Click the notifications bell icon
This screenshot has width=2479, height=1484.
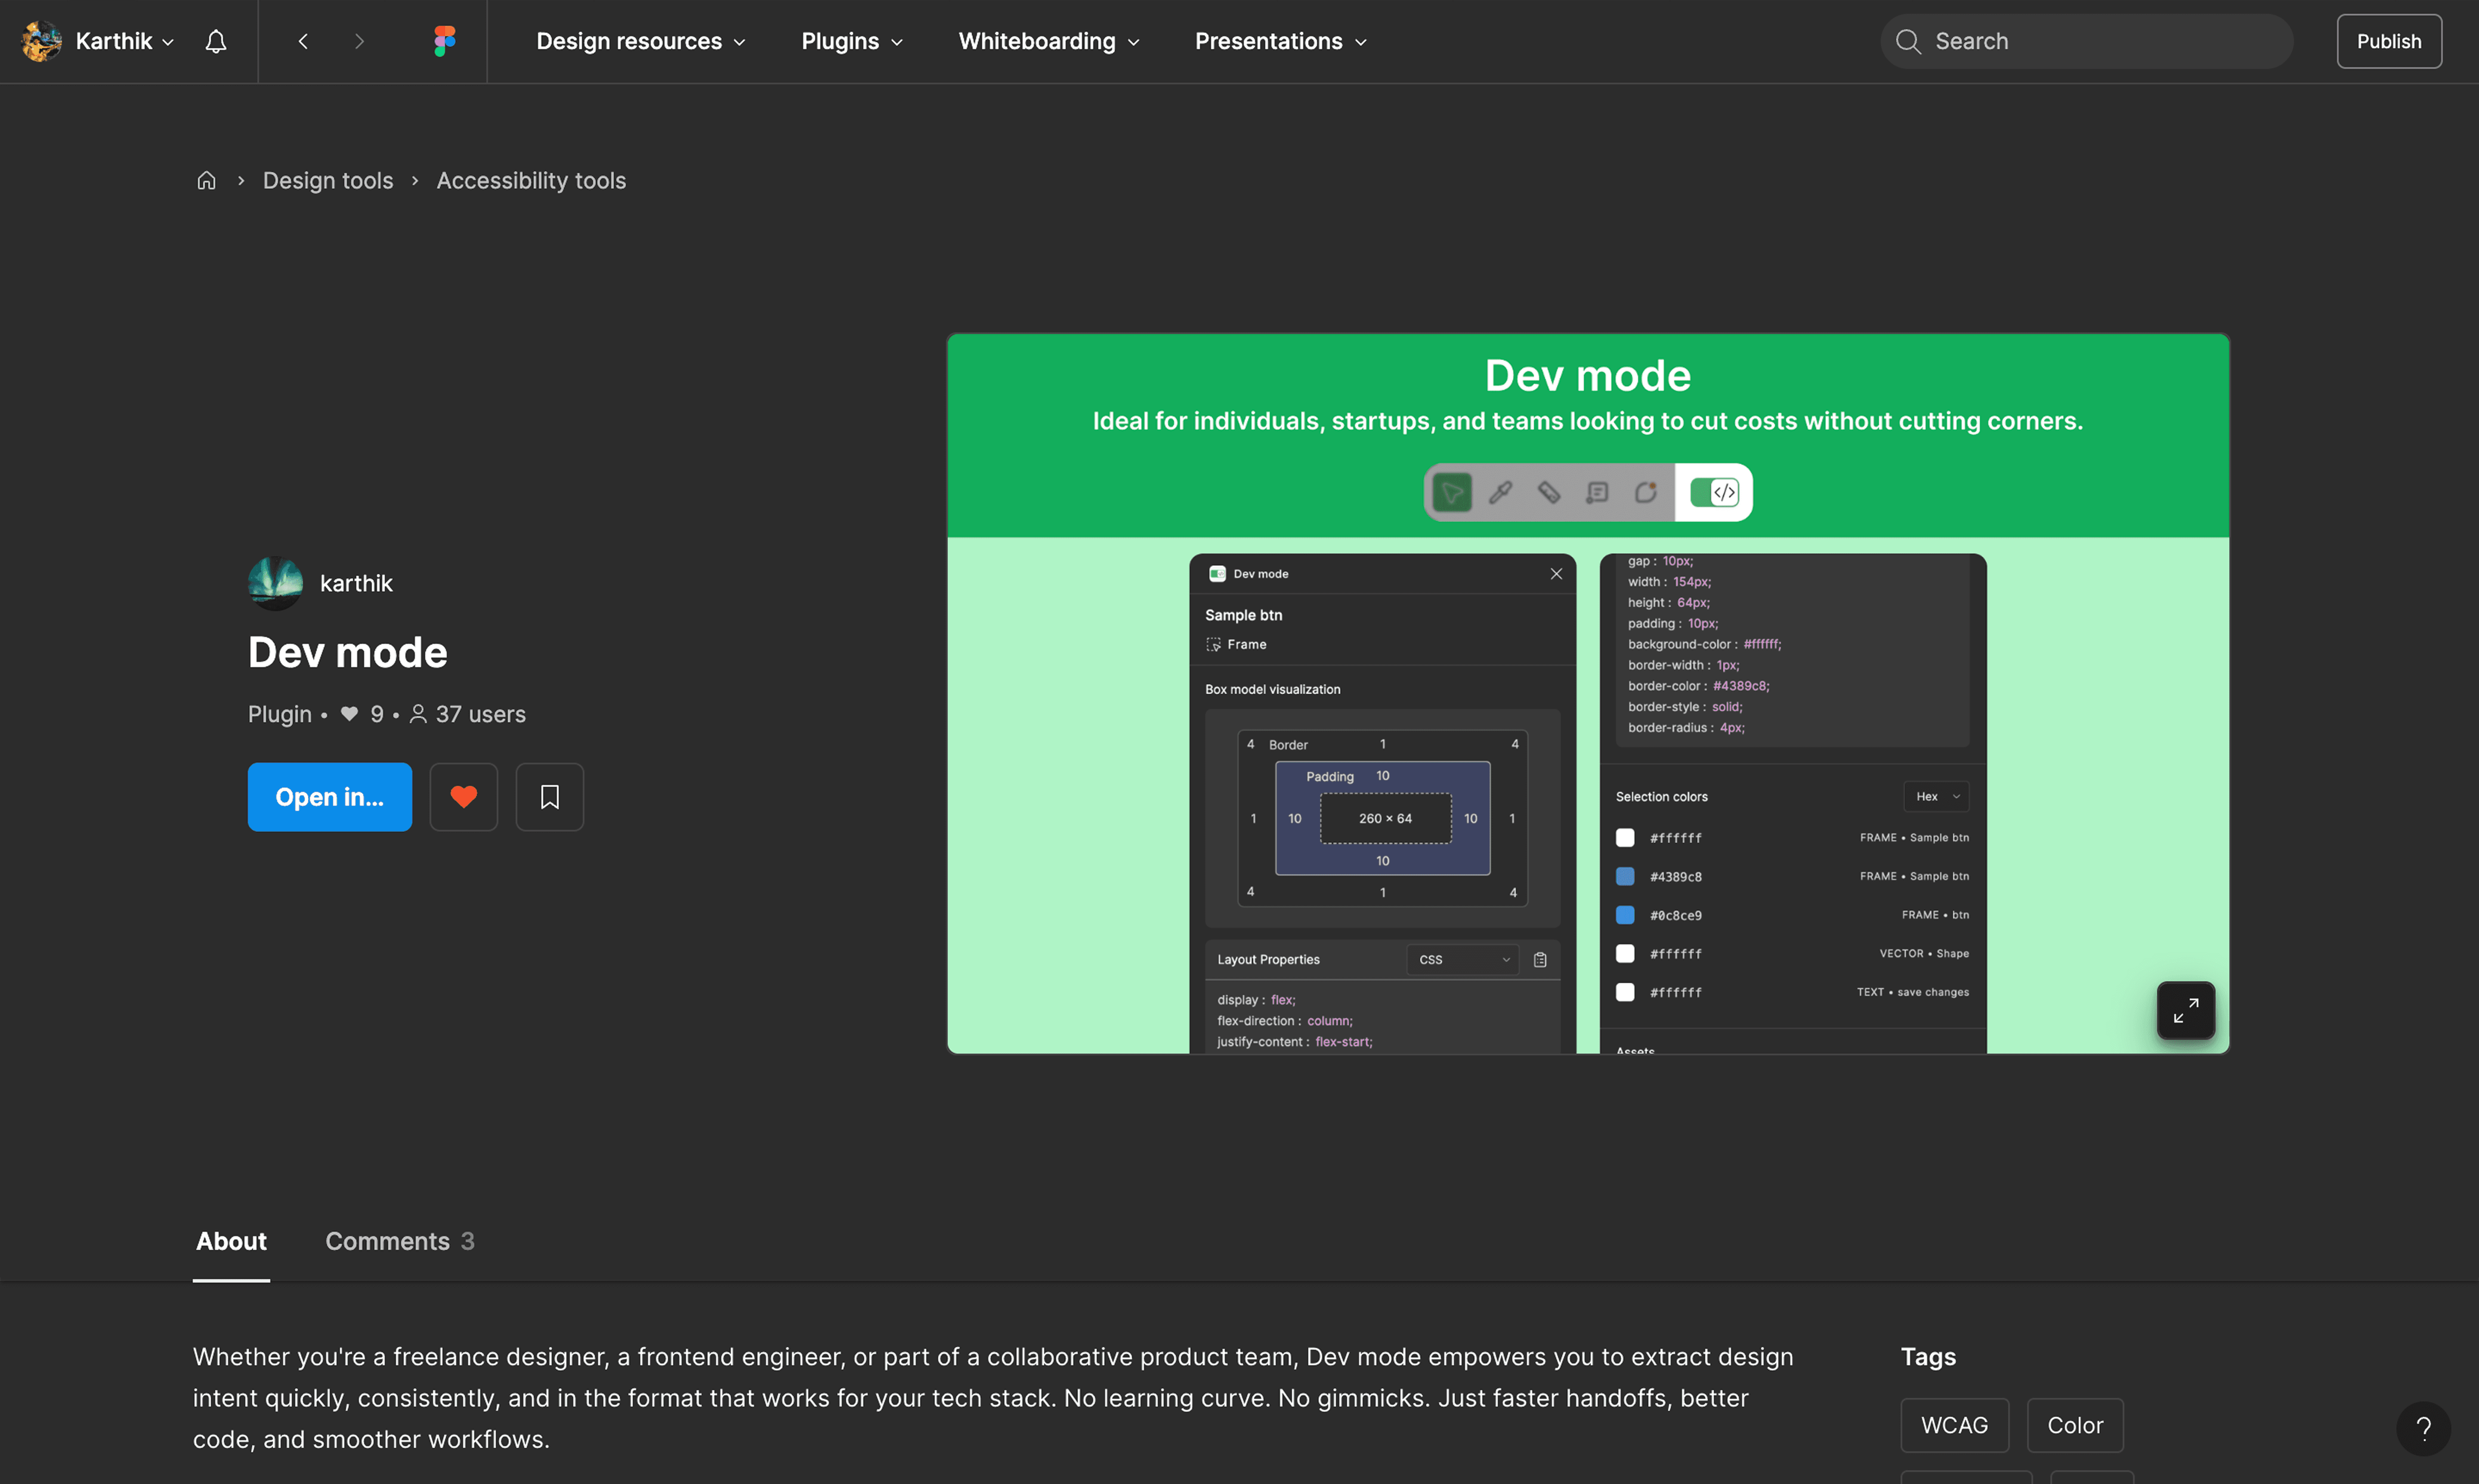[x=216, y=41]
